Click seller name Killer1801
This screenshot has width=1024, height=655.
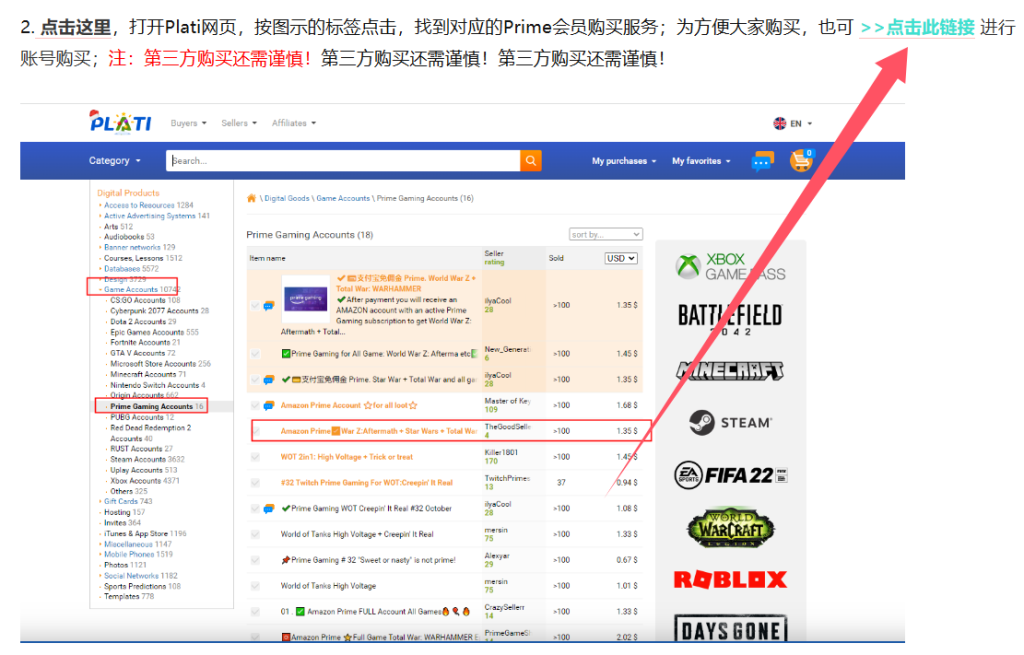point(501,452)
